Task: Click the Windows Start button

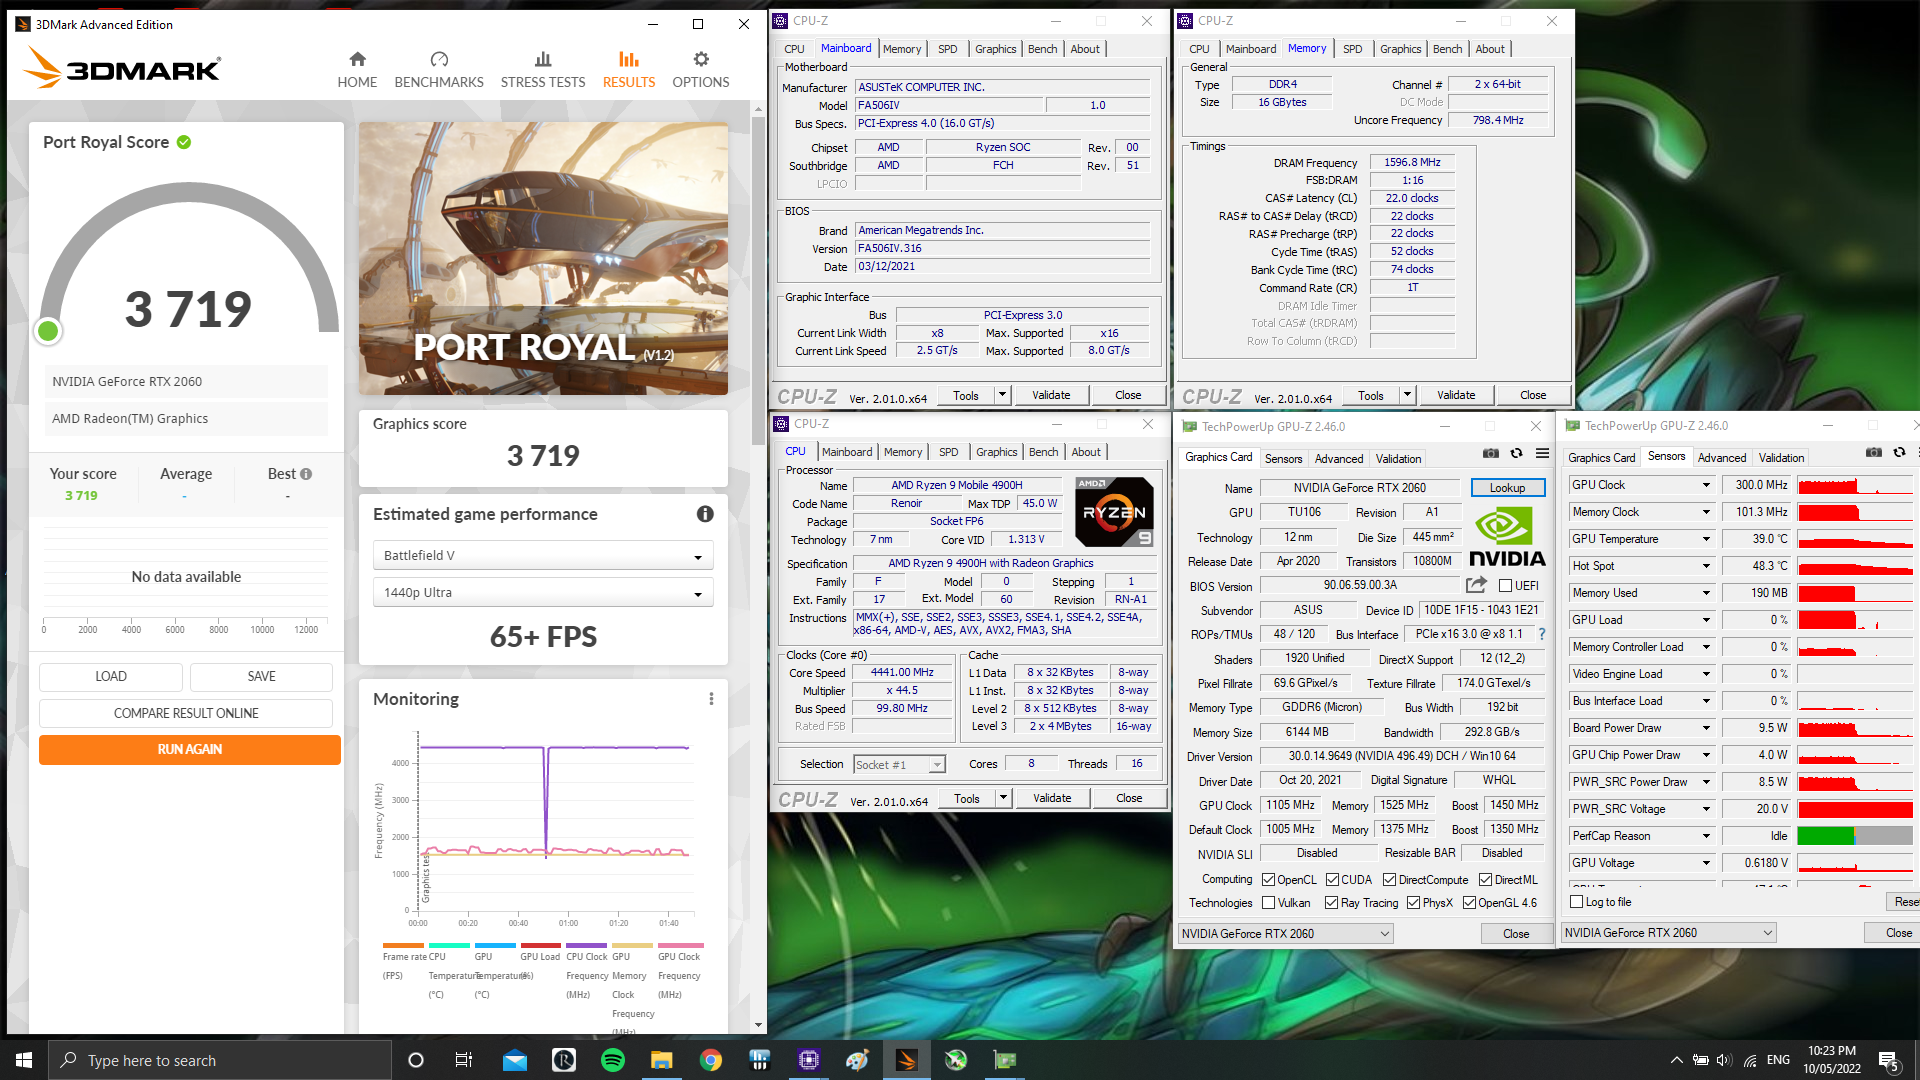Action: [24, 1060]
